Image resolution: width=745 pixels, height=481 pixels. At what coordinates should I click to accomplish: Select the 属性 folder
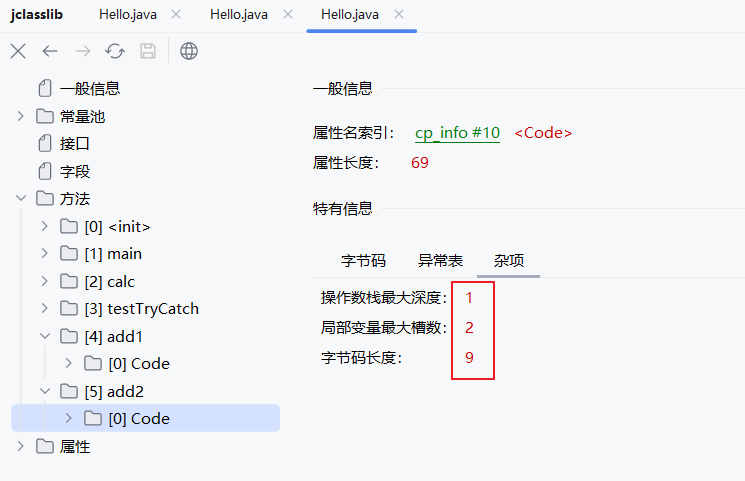click(75, 447)
